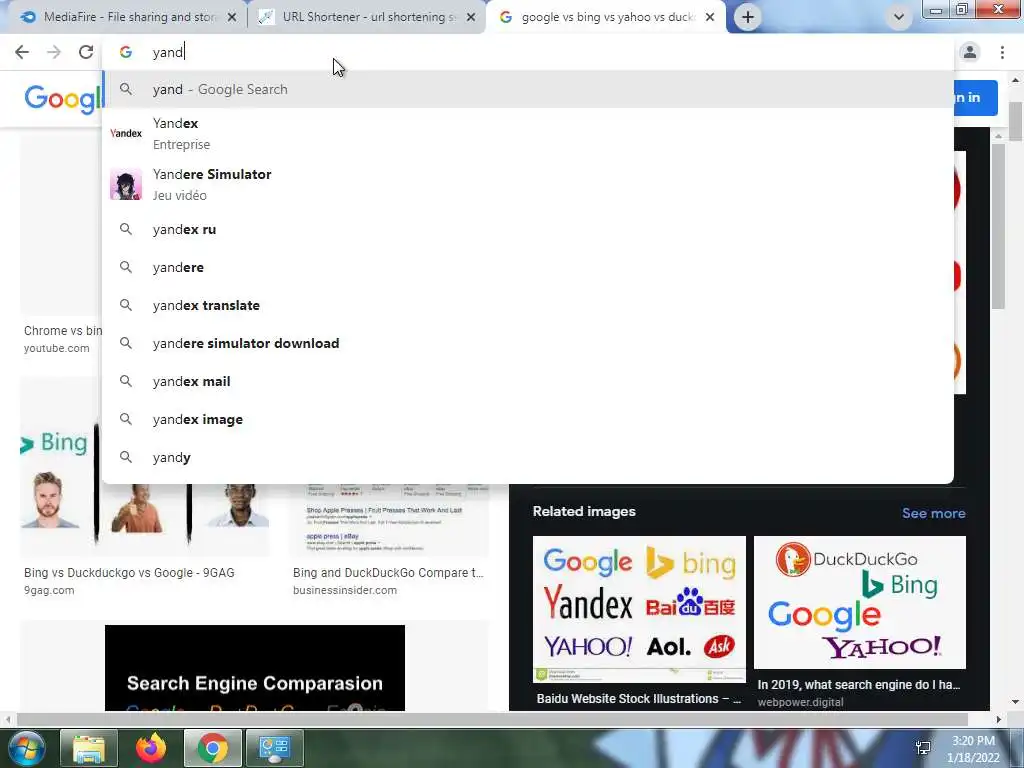The height and width of the screenshot is (768, 1024).
Task: Choose 'yand - Google Search' suggestion
Action: tap(528, 89)
